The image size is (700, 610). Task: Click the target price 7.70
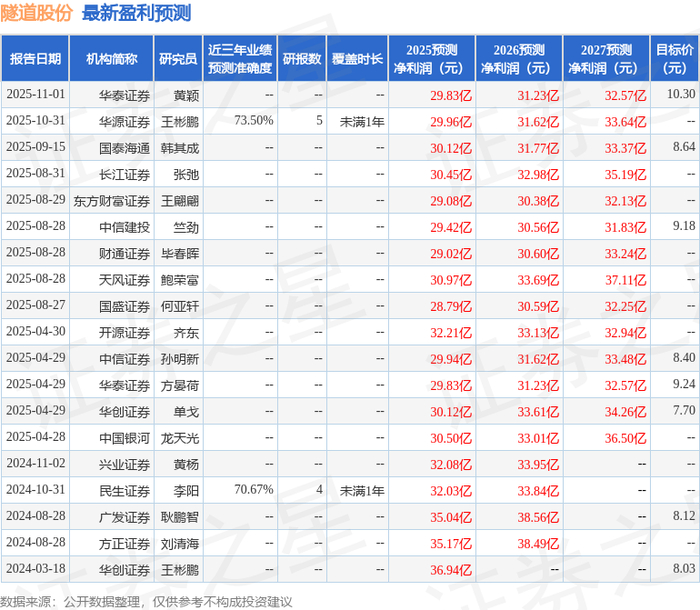pyautogui.click(x=684, y=410)
